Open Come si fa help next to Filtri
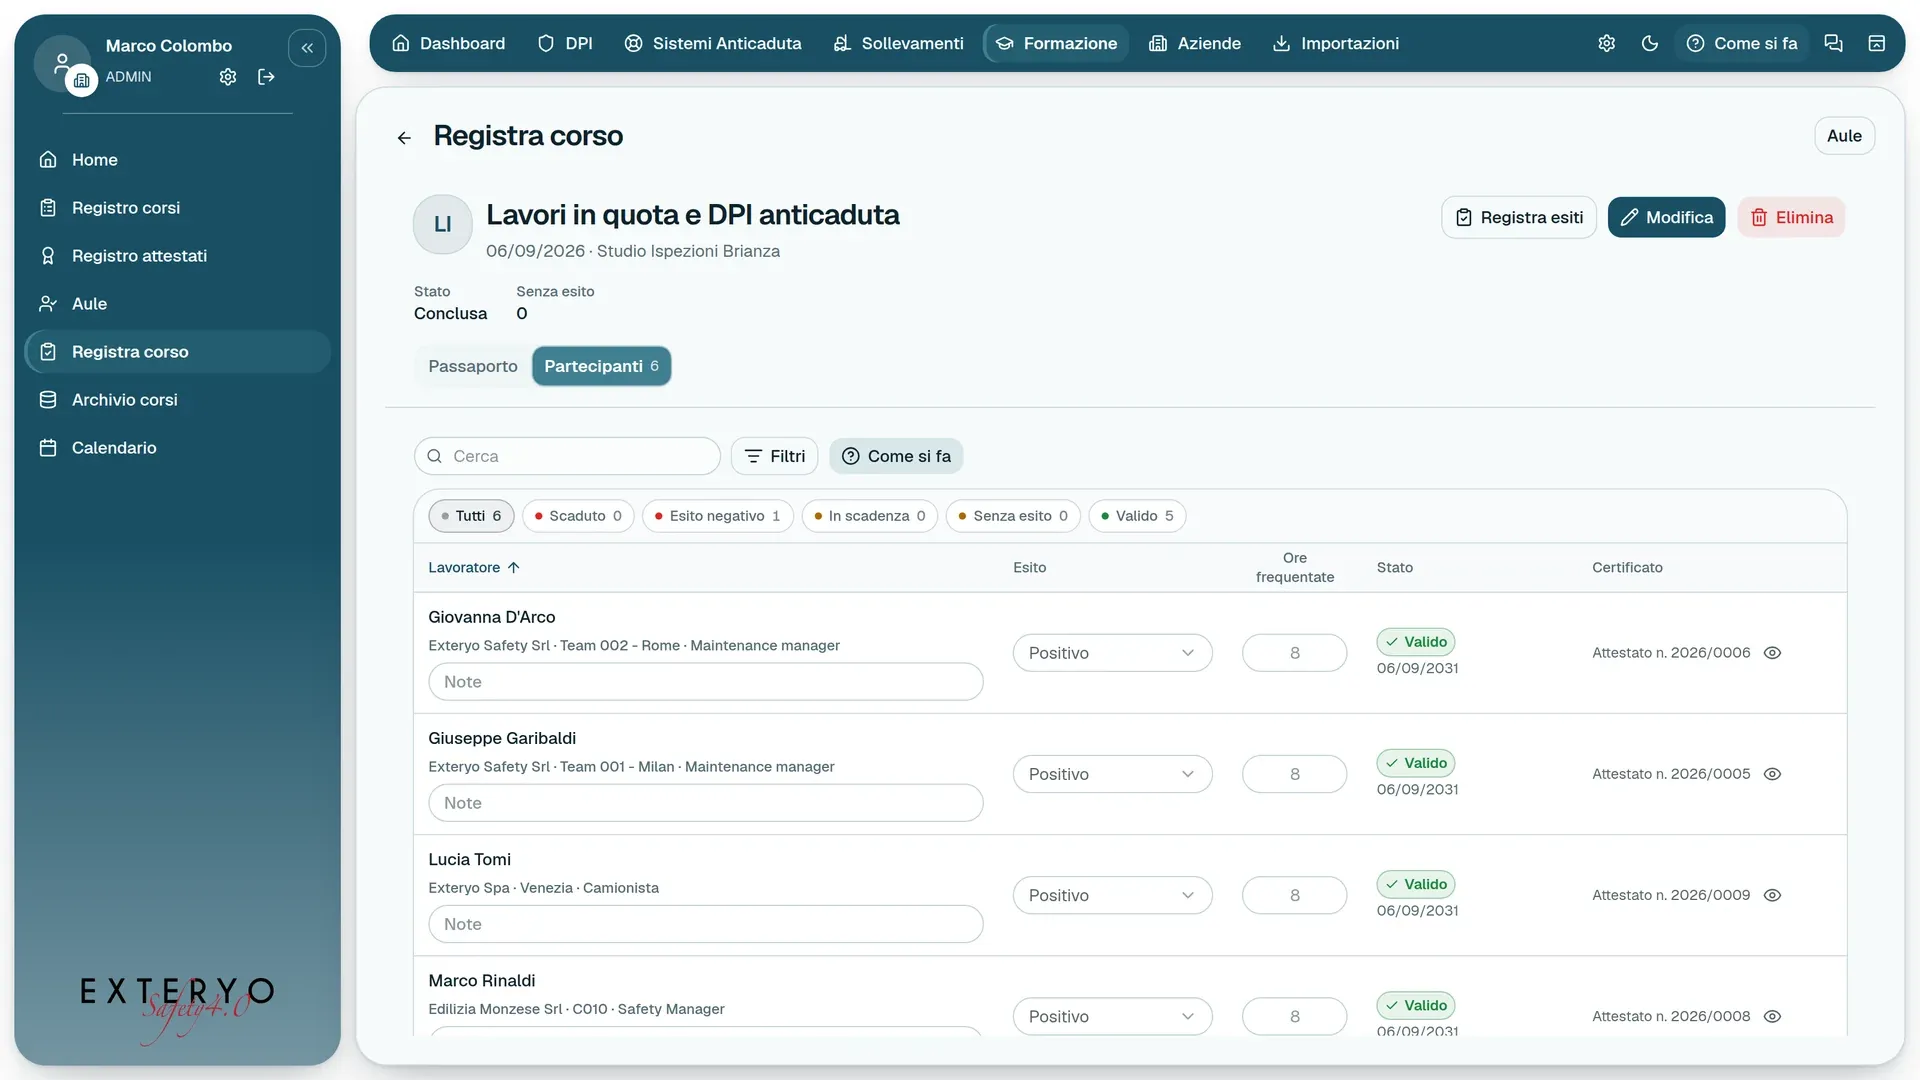Screen dimensions: 1920x1080 [897, 456]
